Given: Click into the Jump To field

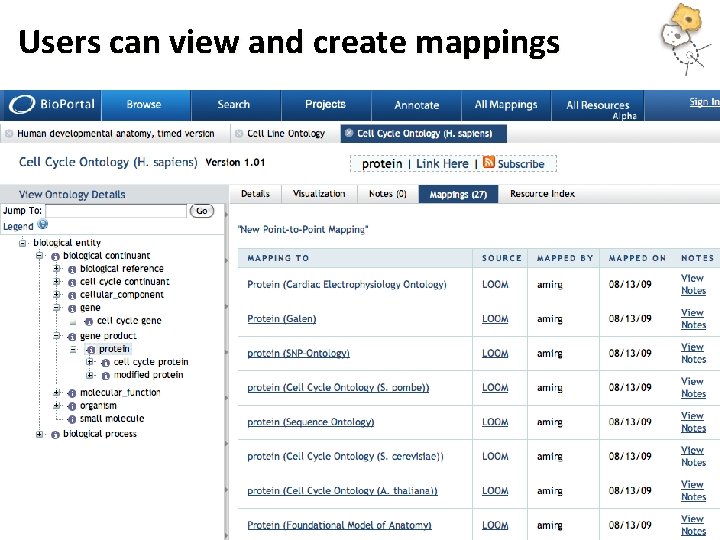Looking at the screenshot, I should 116,211.
